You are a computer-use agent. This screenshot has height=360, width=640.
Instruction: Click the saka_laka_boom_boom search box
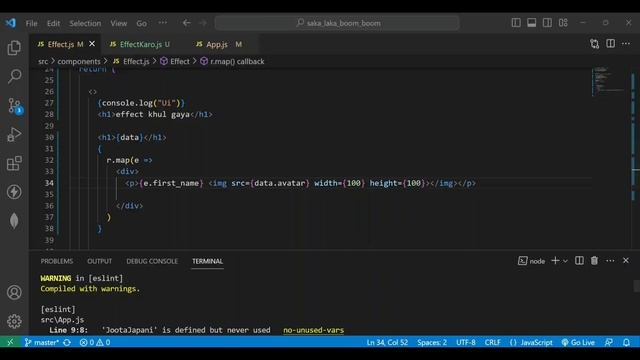[x=337, y=23]
